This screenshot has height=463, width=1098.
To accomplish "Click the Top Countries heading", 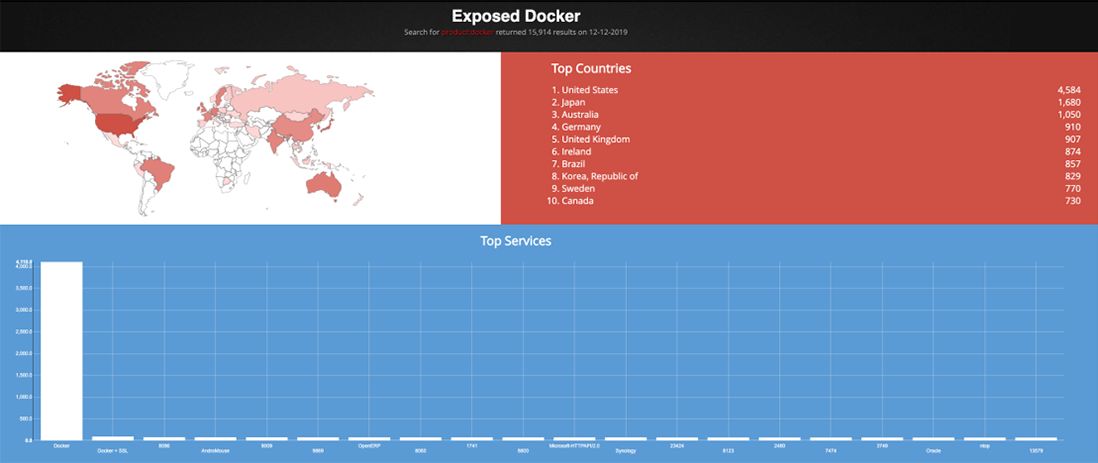I will point(591,69).
